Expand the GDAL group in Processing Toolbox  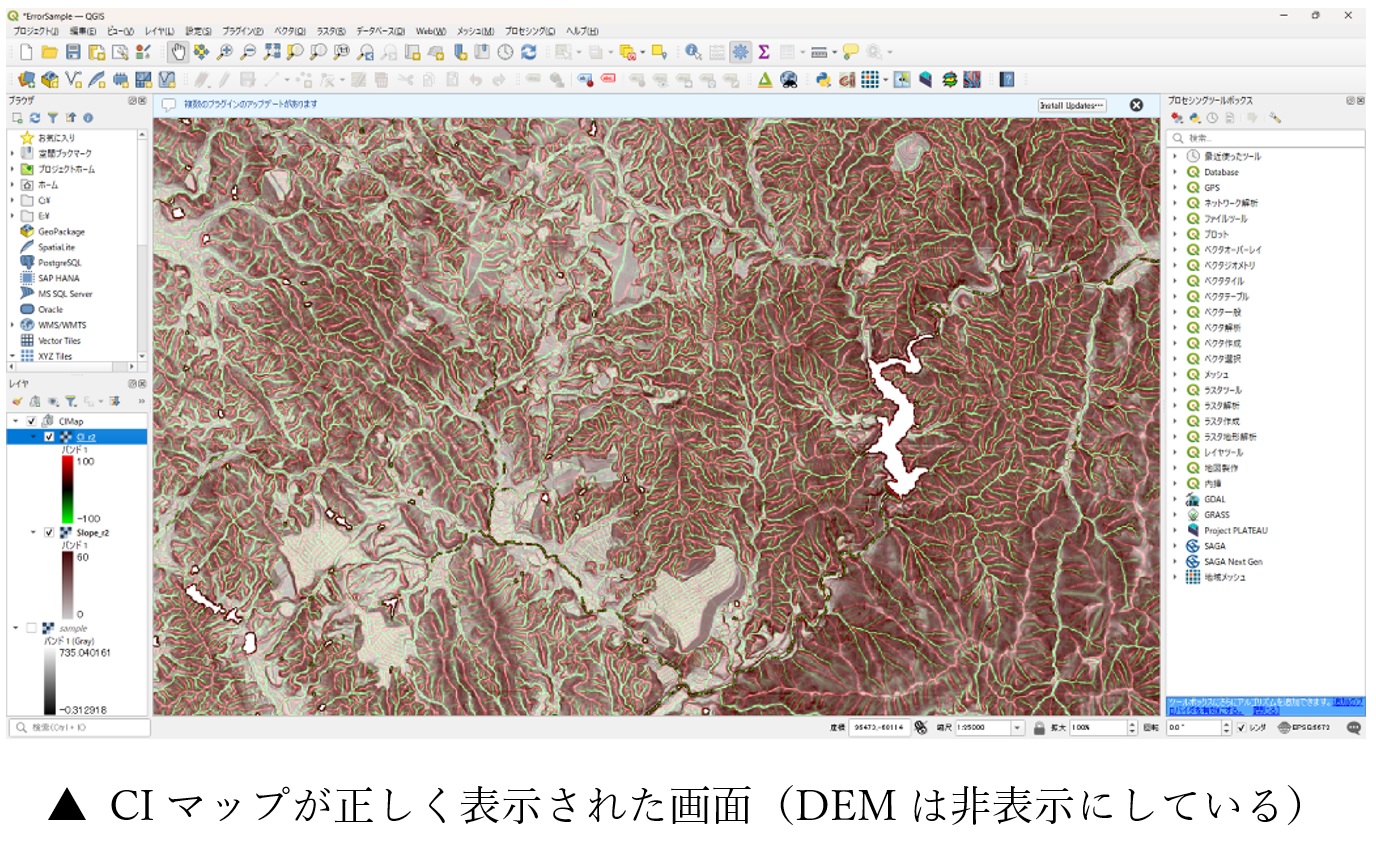click(1175, 499)
